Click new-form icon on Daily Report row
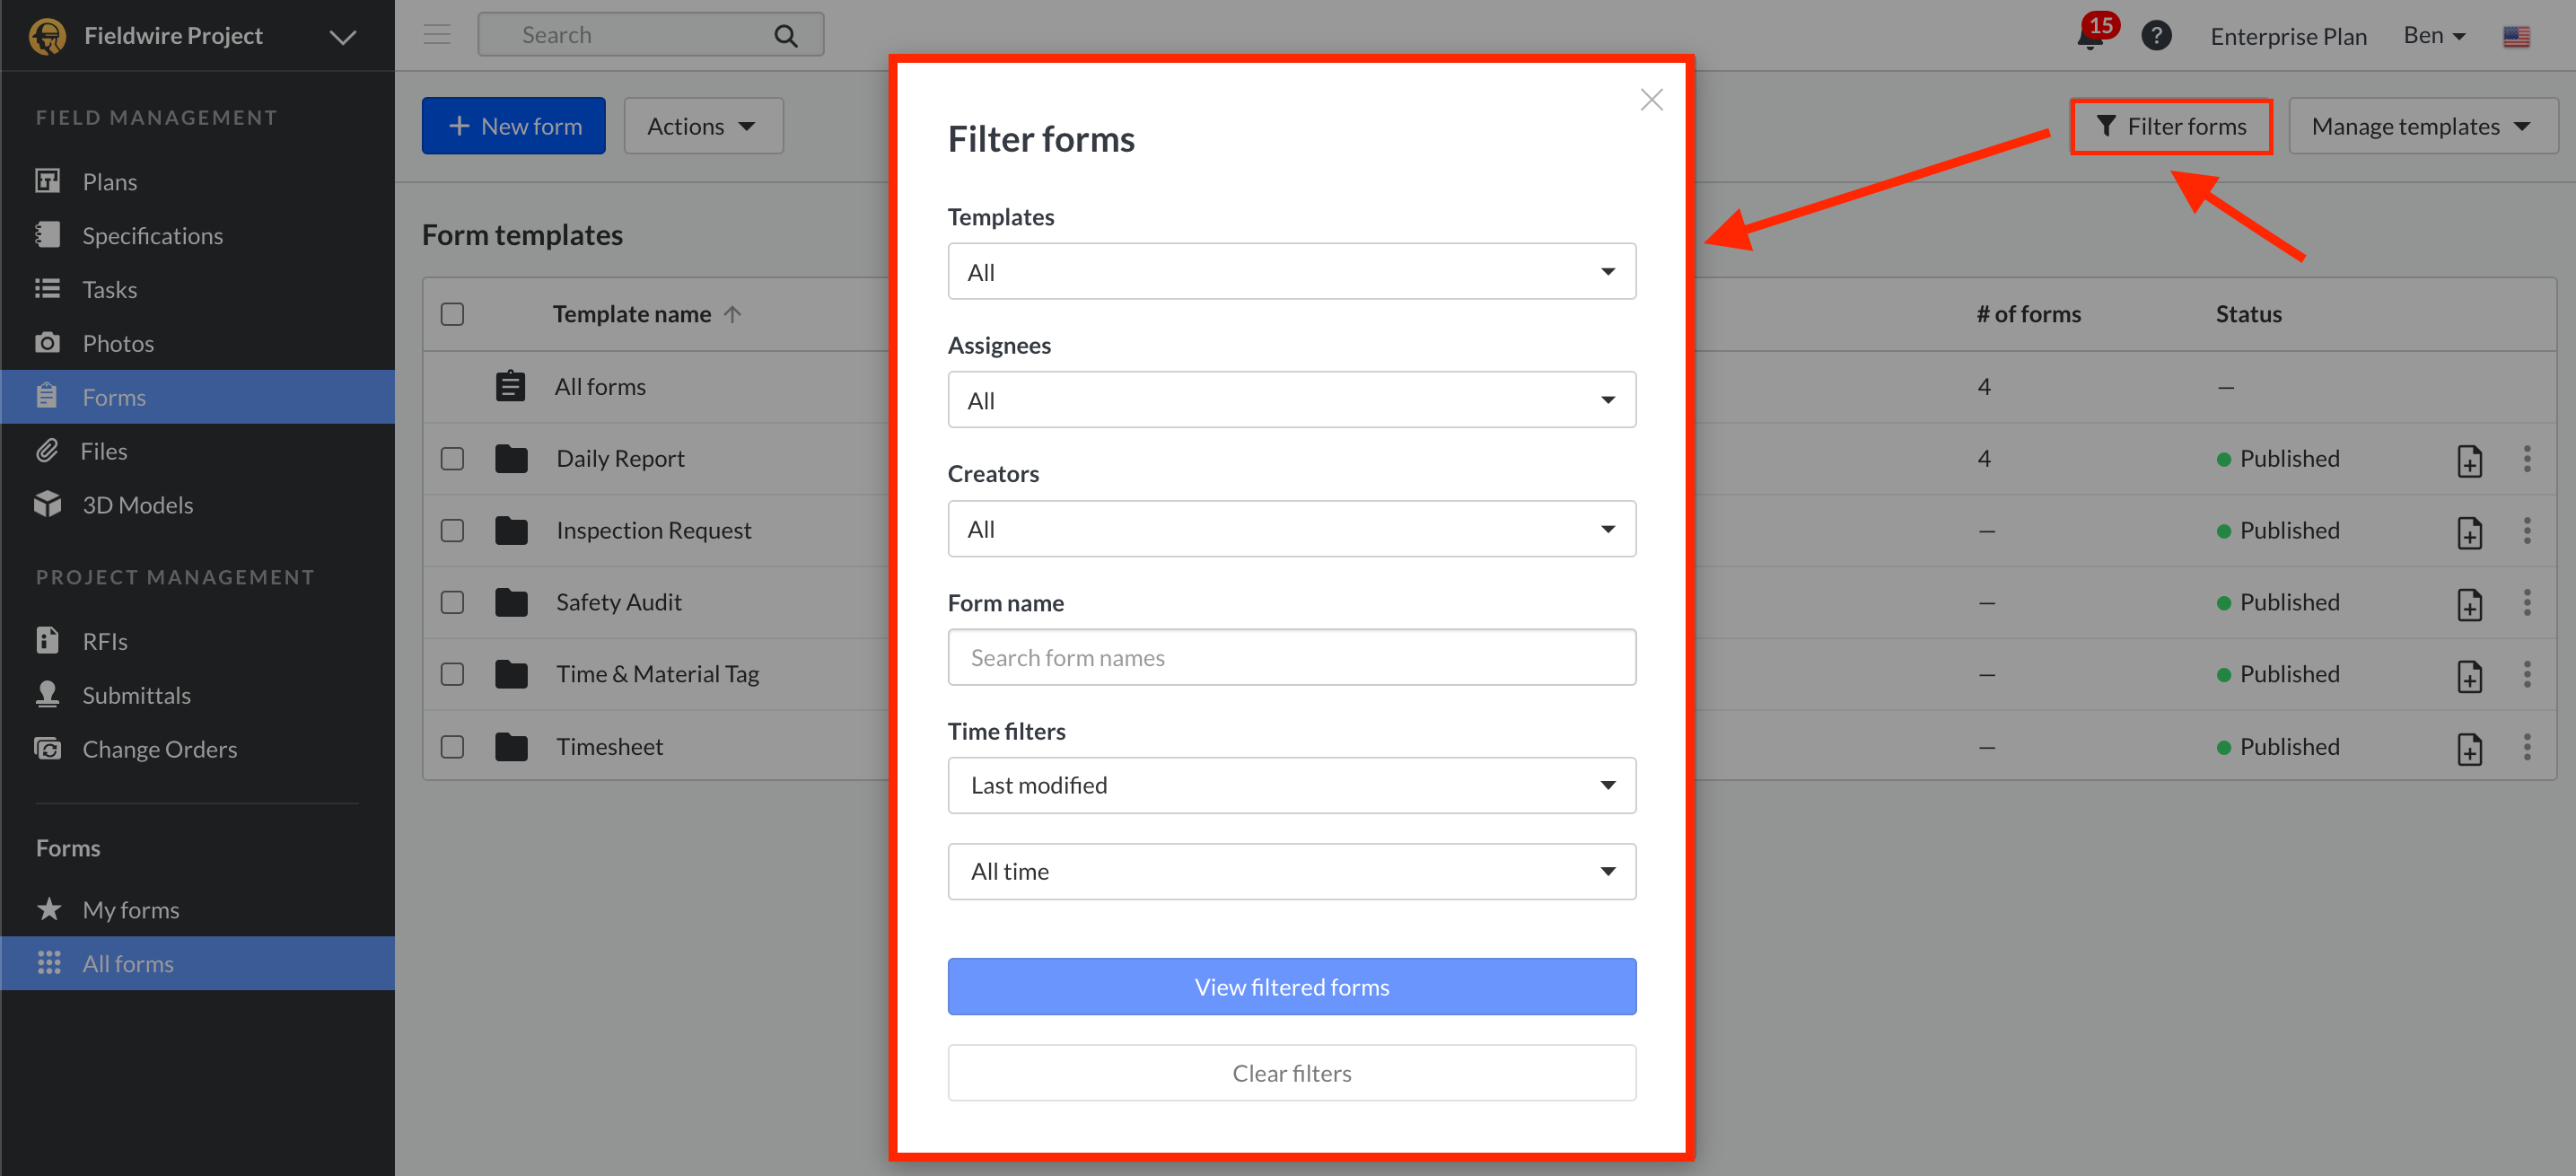 click(2469, 460)
